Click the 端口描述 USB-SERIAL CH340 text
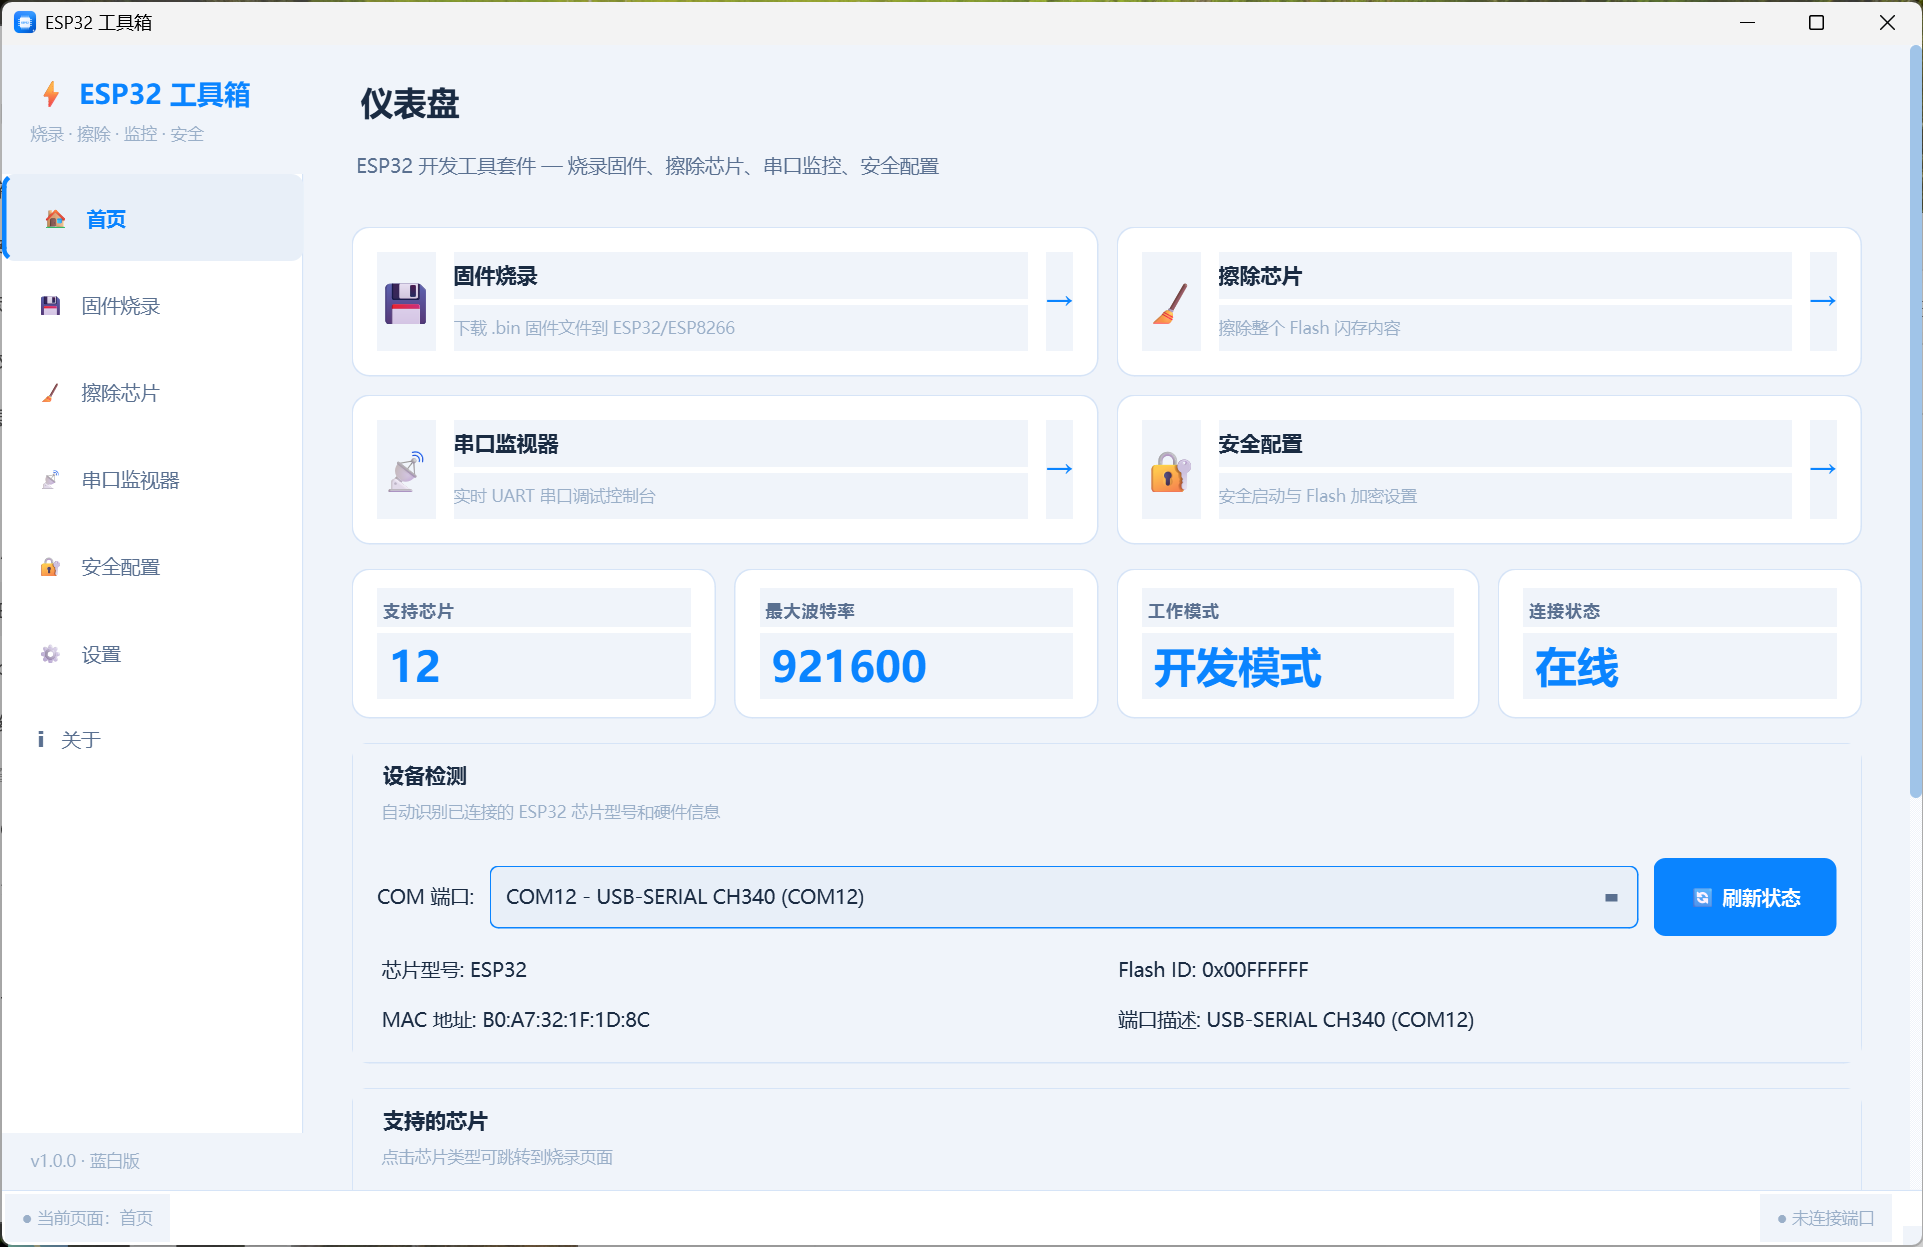The image size is (1923, 1247). 1296,1019
